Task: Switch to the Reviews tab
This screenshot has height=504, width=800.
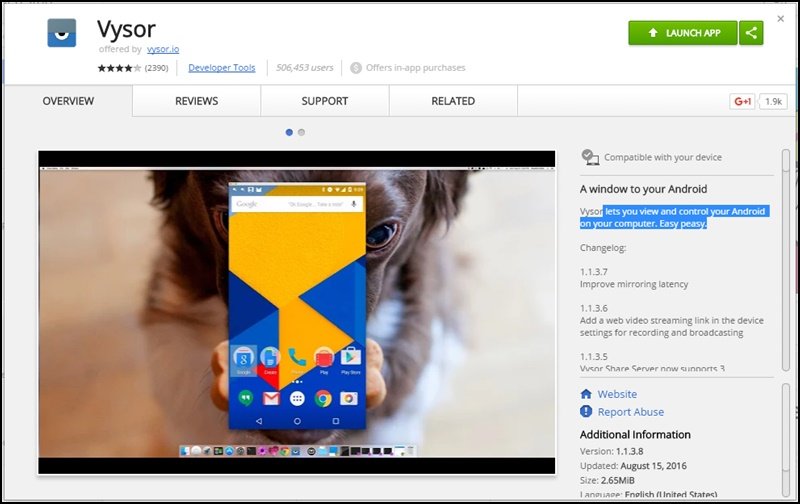Action: click(x=196, y=101)
